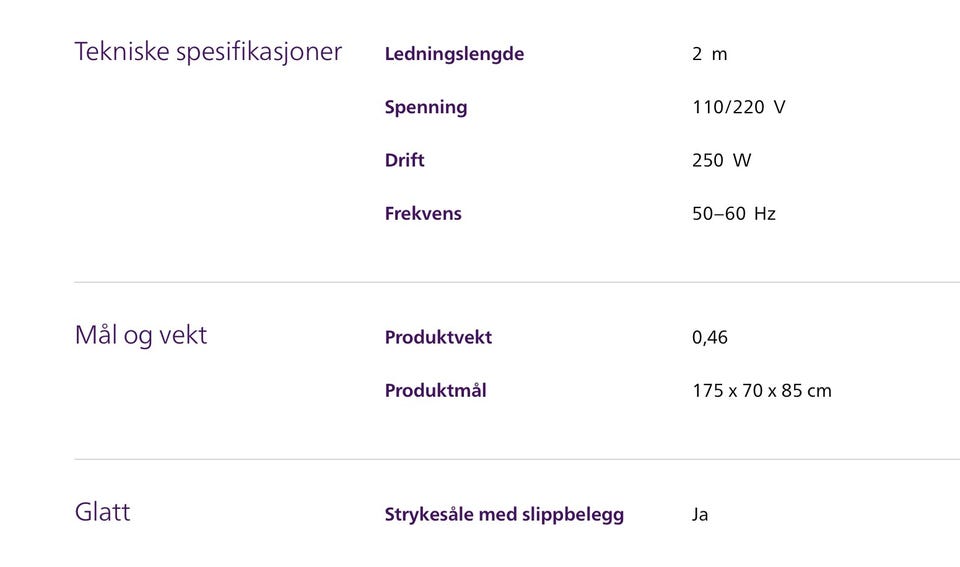Select the Drift label
This screenshot has height=567, width=960.
[x=404, y=160]
